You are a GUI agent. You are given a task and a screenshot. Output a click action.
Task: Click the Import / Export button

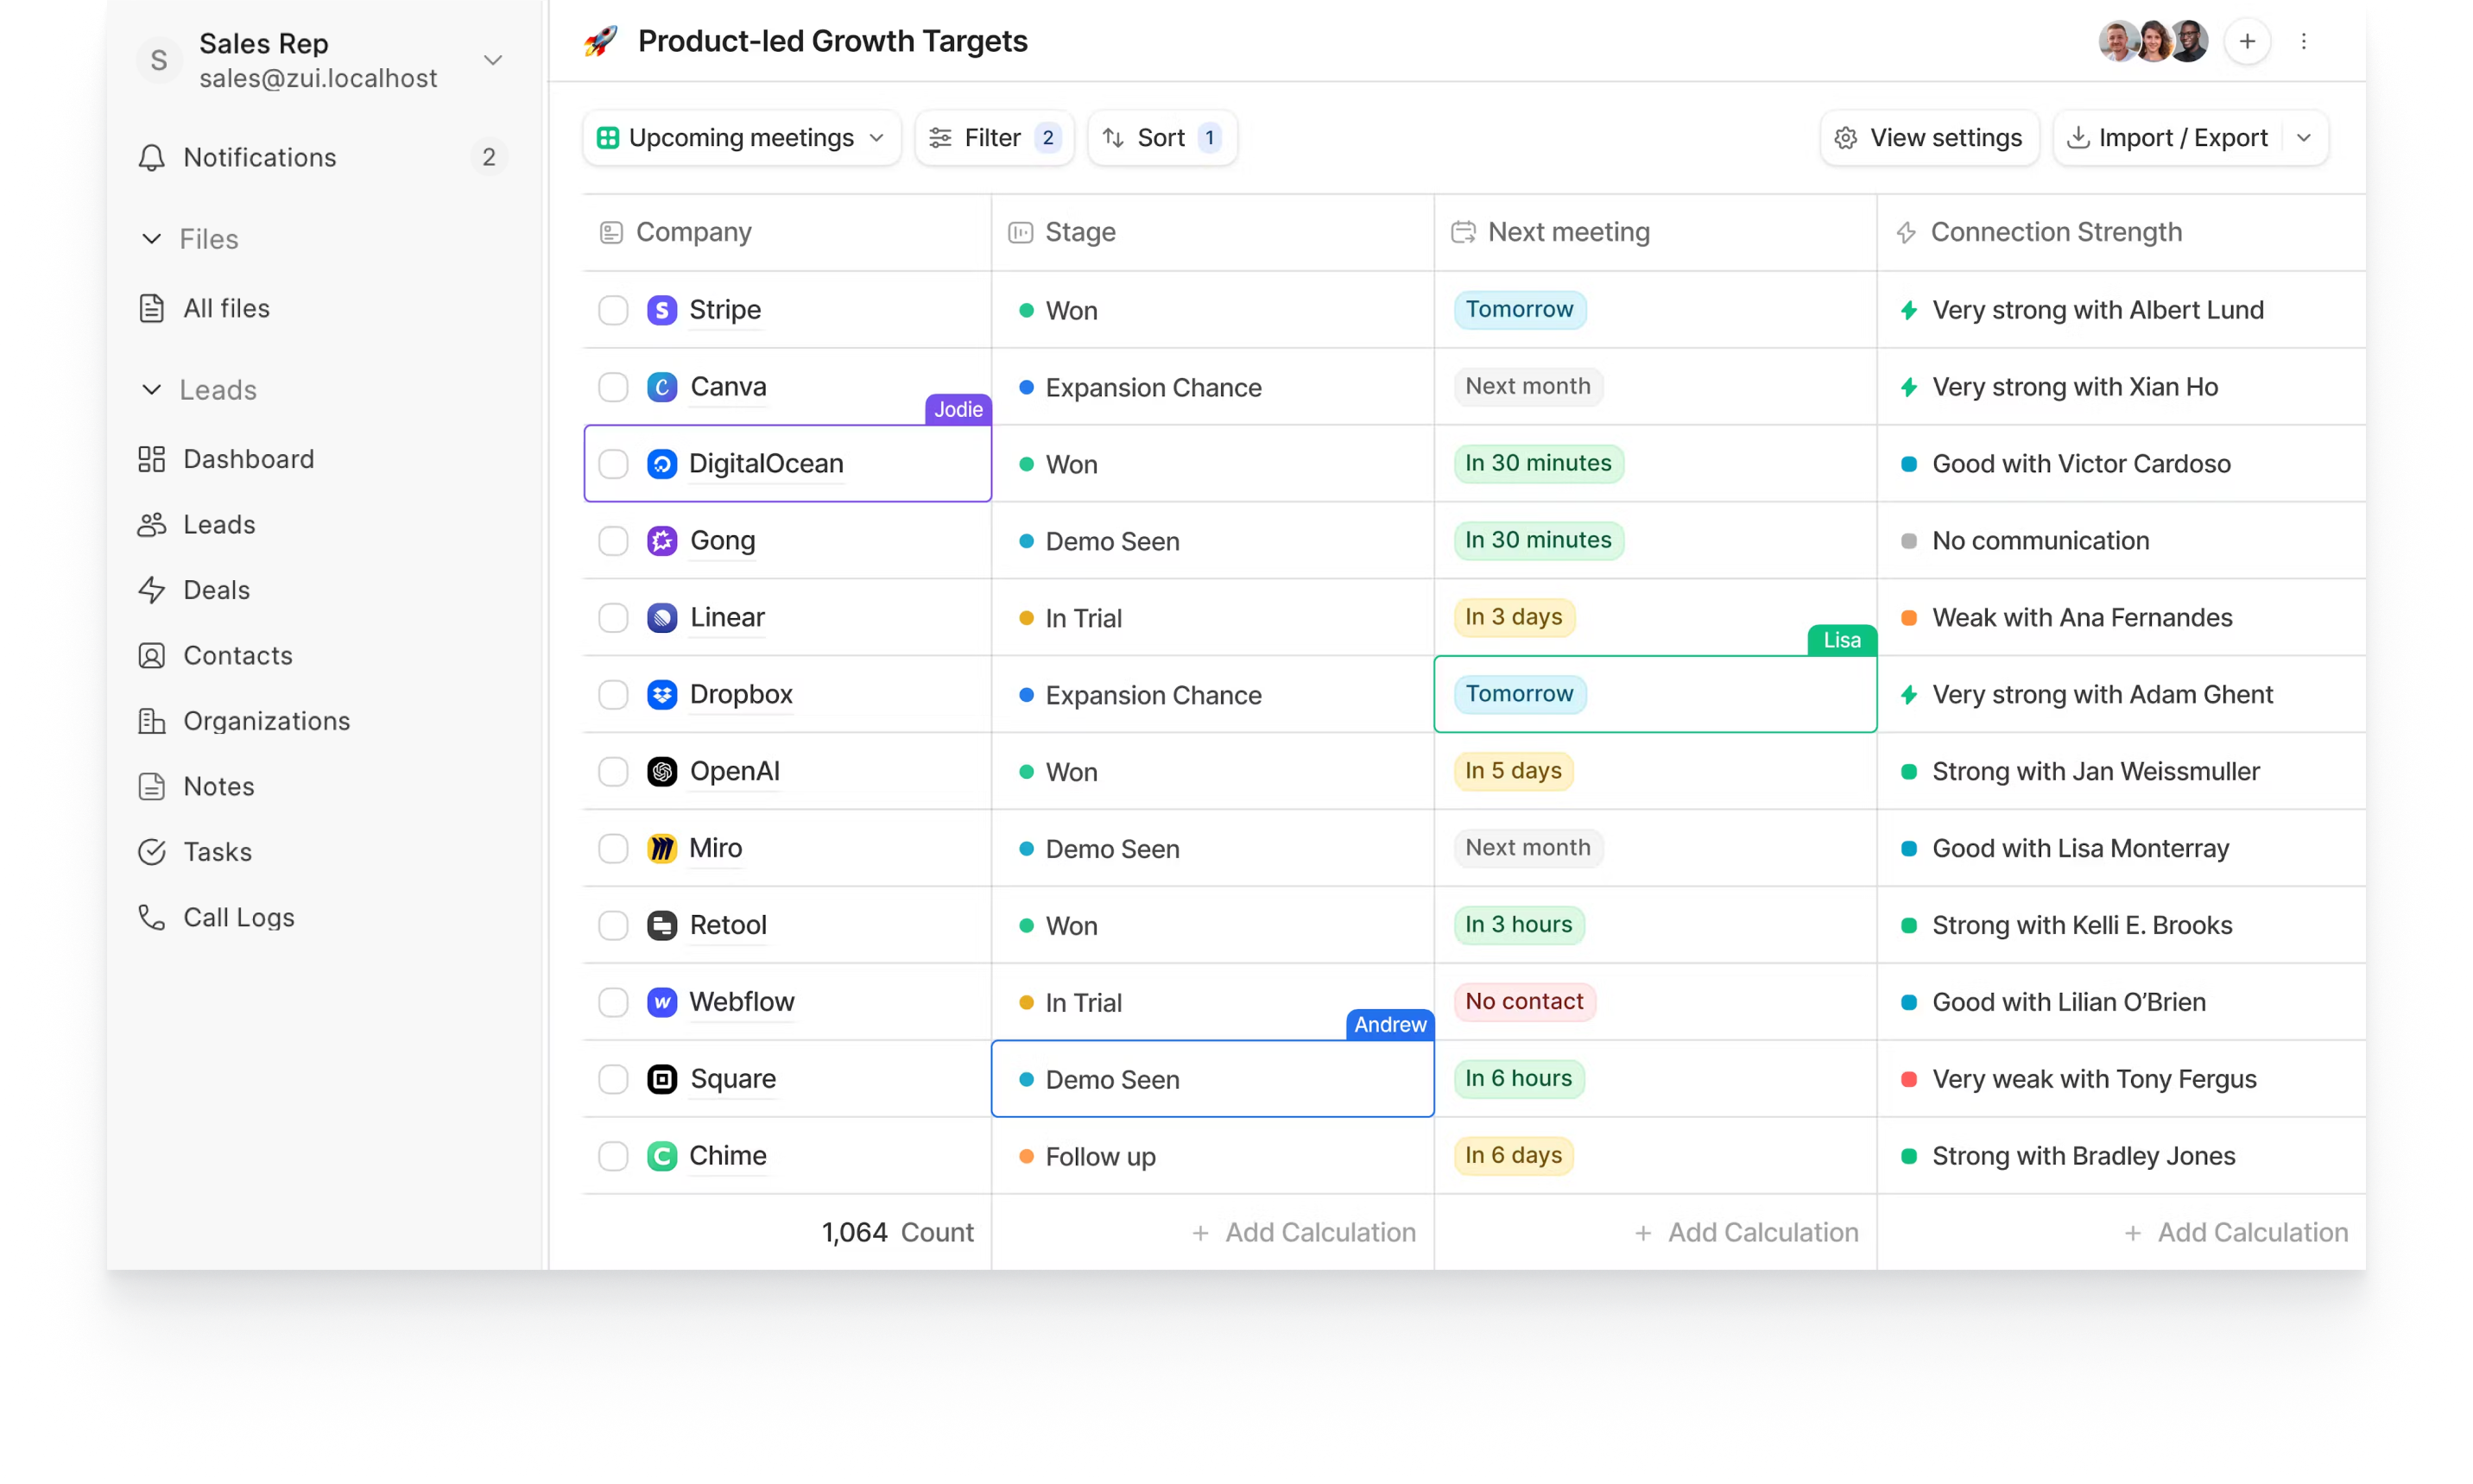pos(2167,137)
